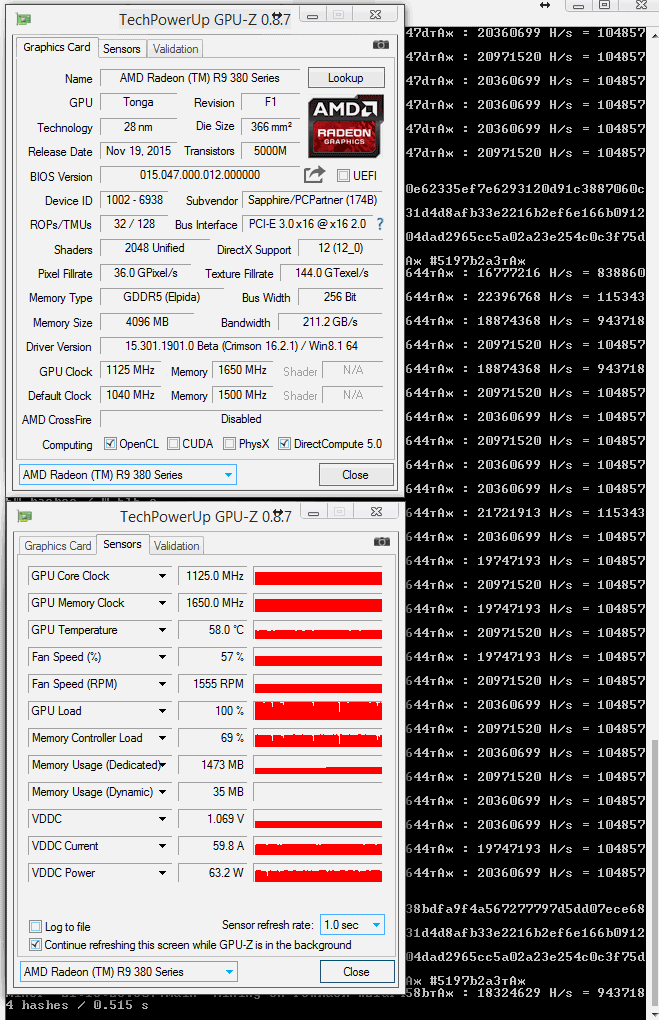Click the Driver Version value field
659x1020 pixels.
pos(241,346)
